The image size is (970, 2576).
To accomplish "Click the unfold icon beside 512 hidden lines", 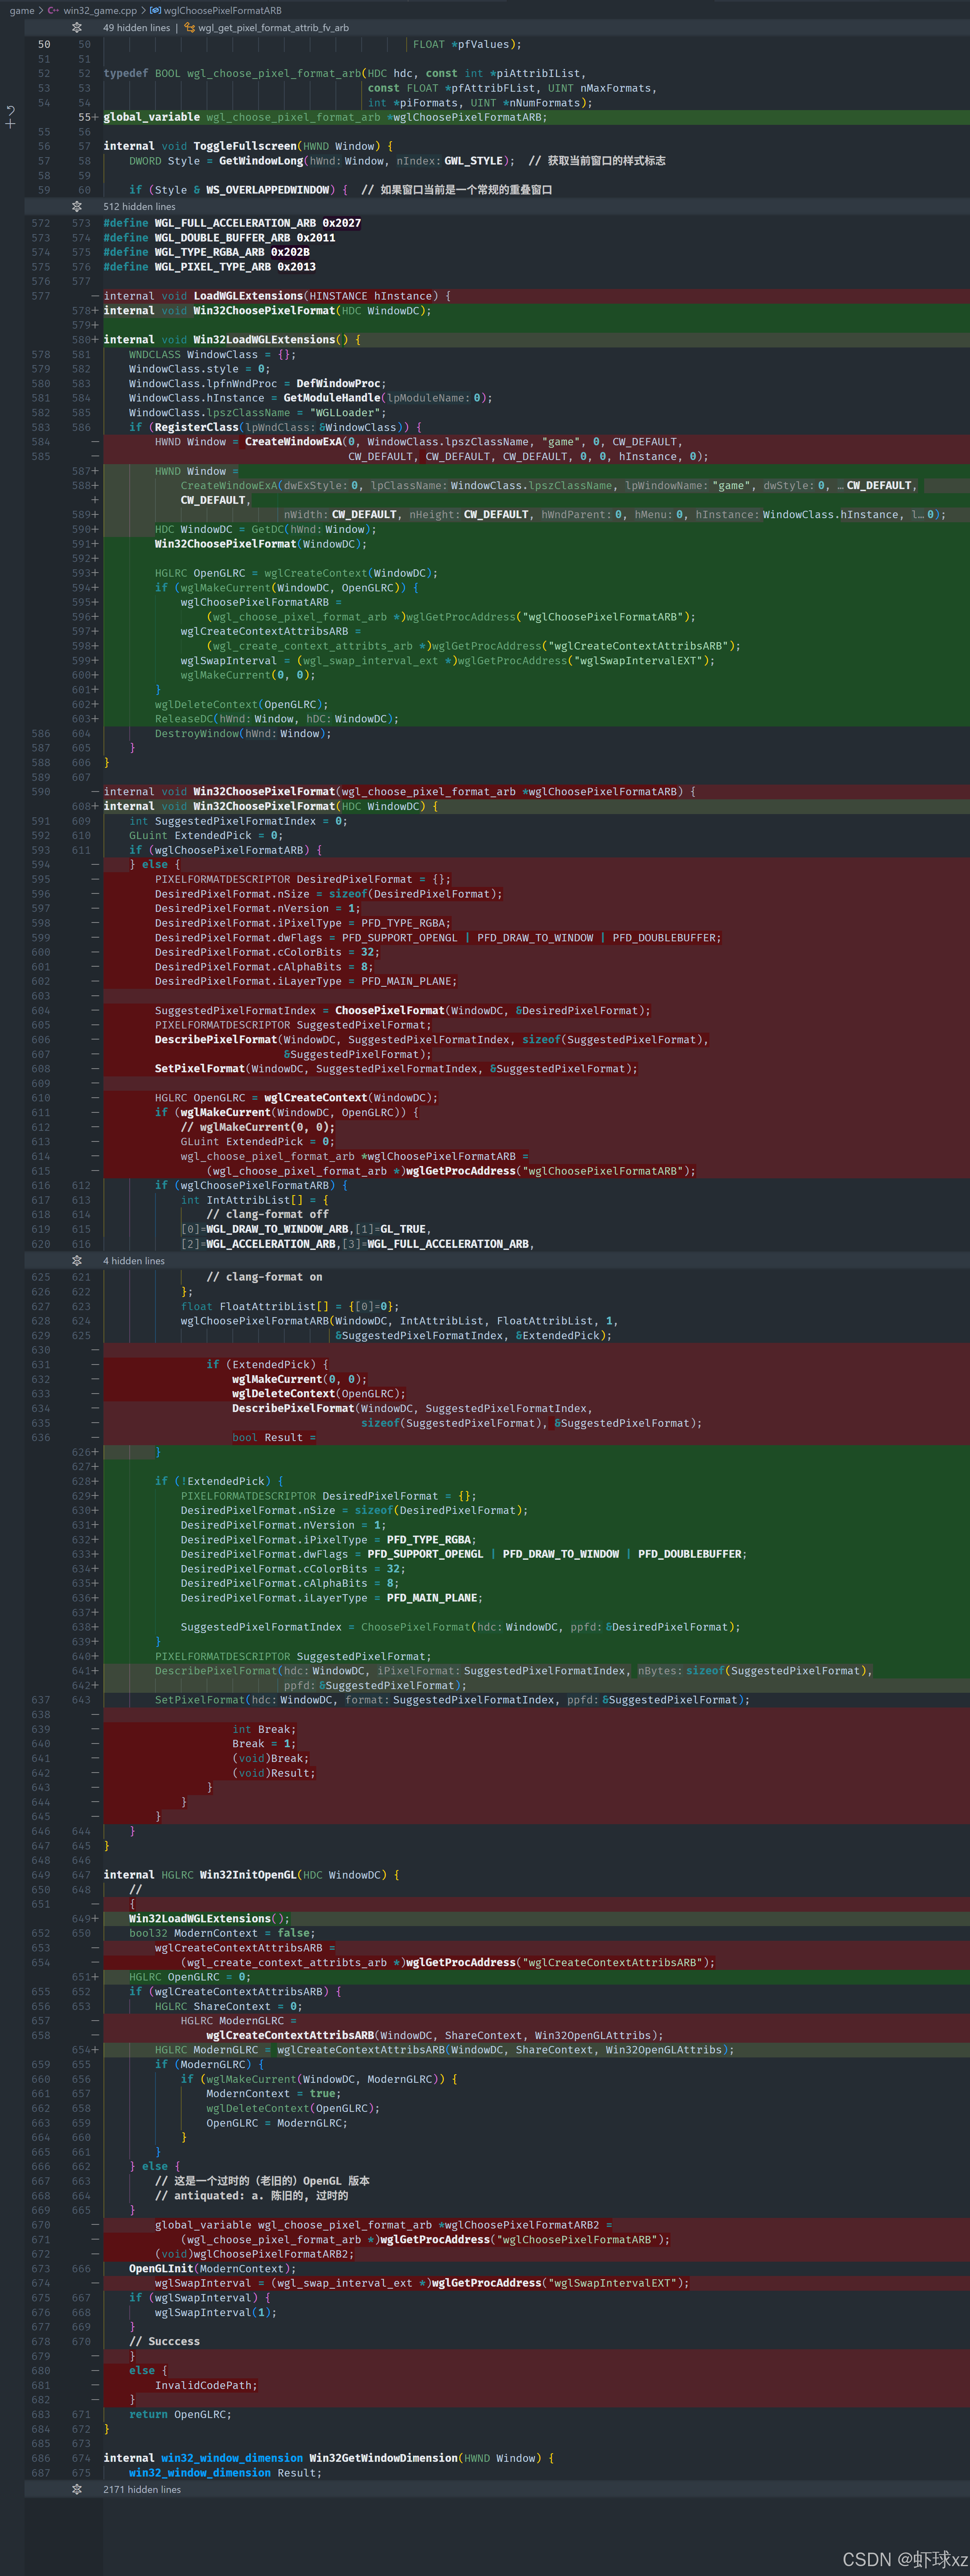I will (x=77, y=207).
